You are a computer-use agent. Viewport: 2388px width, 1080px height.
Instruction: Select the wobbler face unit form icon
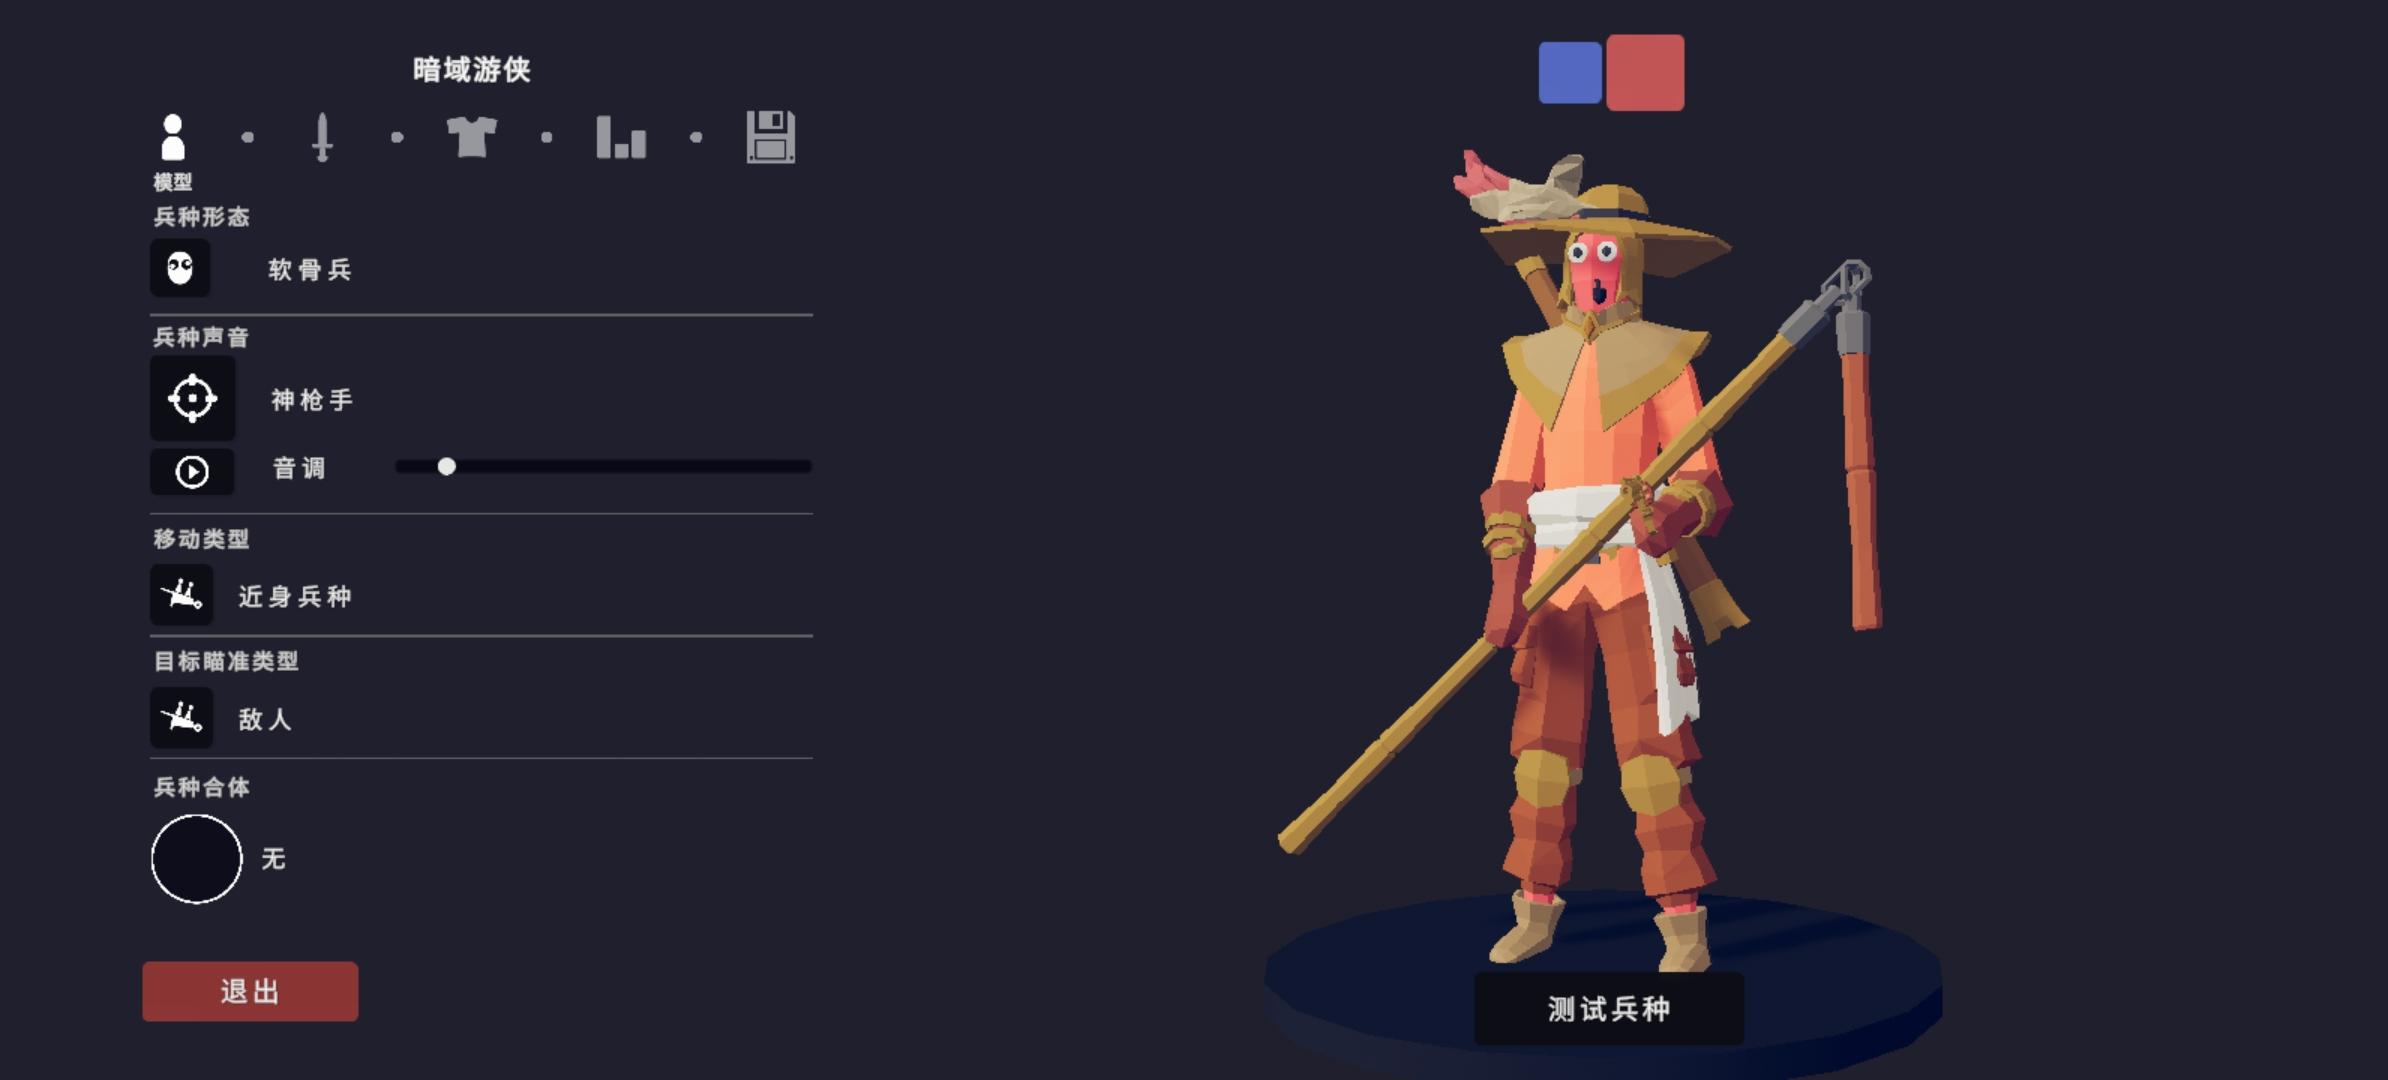pos(180,268)
